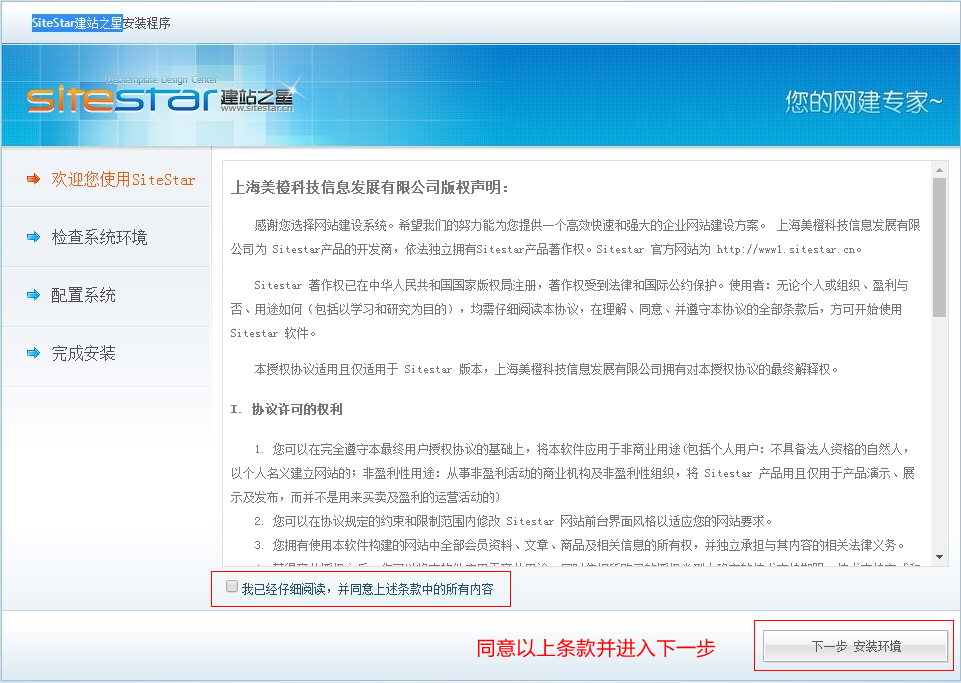Click the blue arrow beside 配置系统
Image resolution: width=961 pixels, height=683 pixels.
pos(33,296)
